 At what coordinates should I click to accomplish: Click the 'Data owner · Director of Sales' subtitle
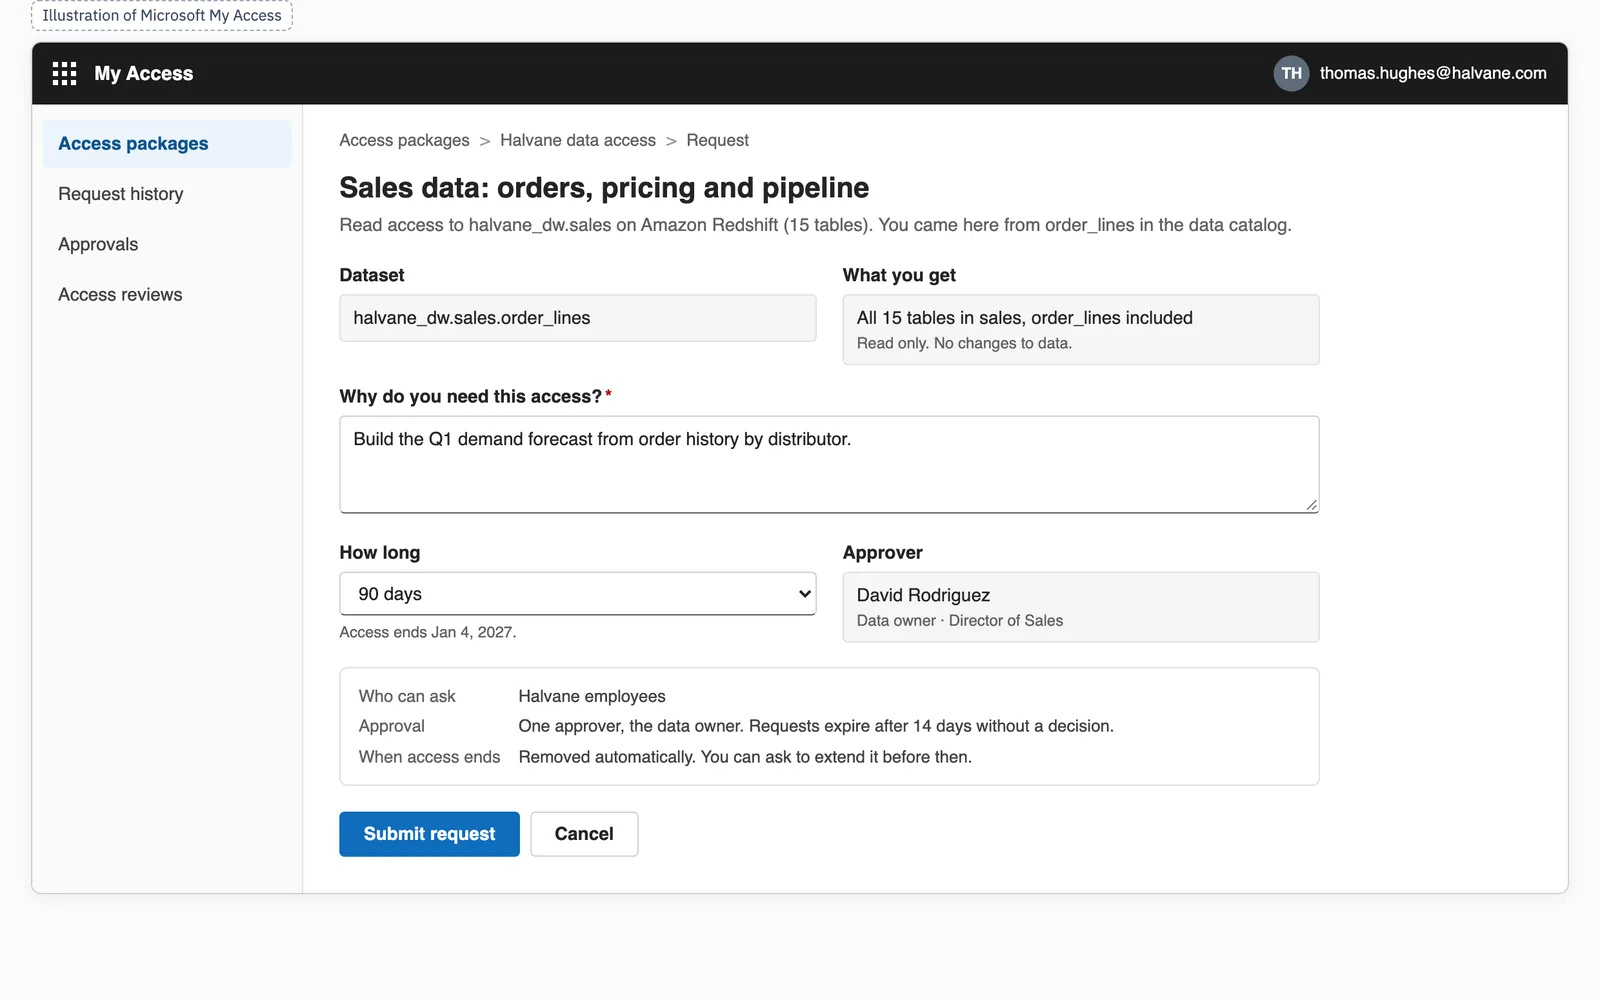click(x=960, y=620)
